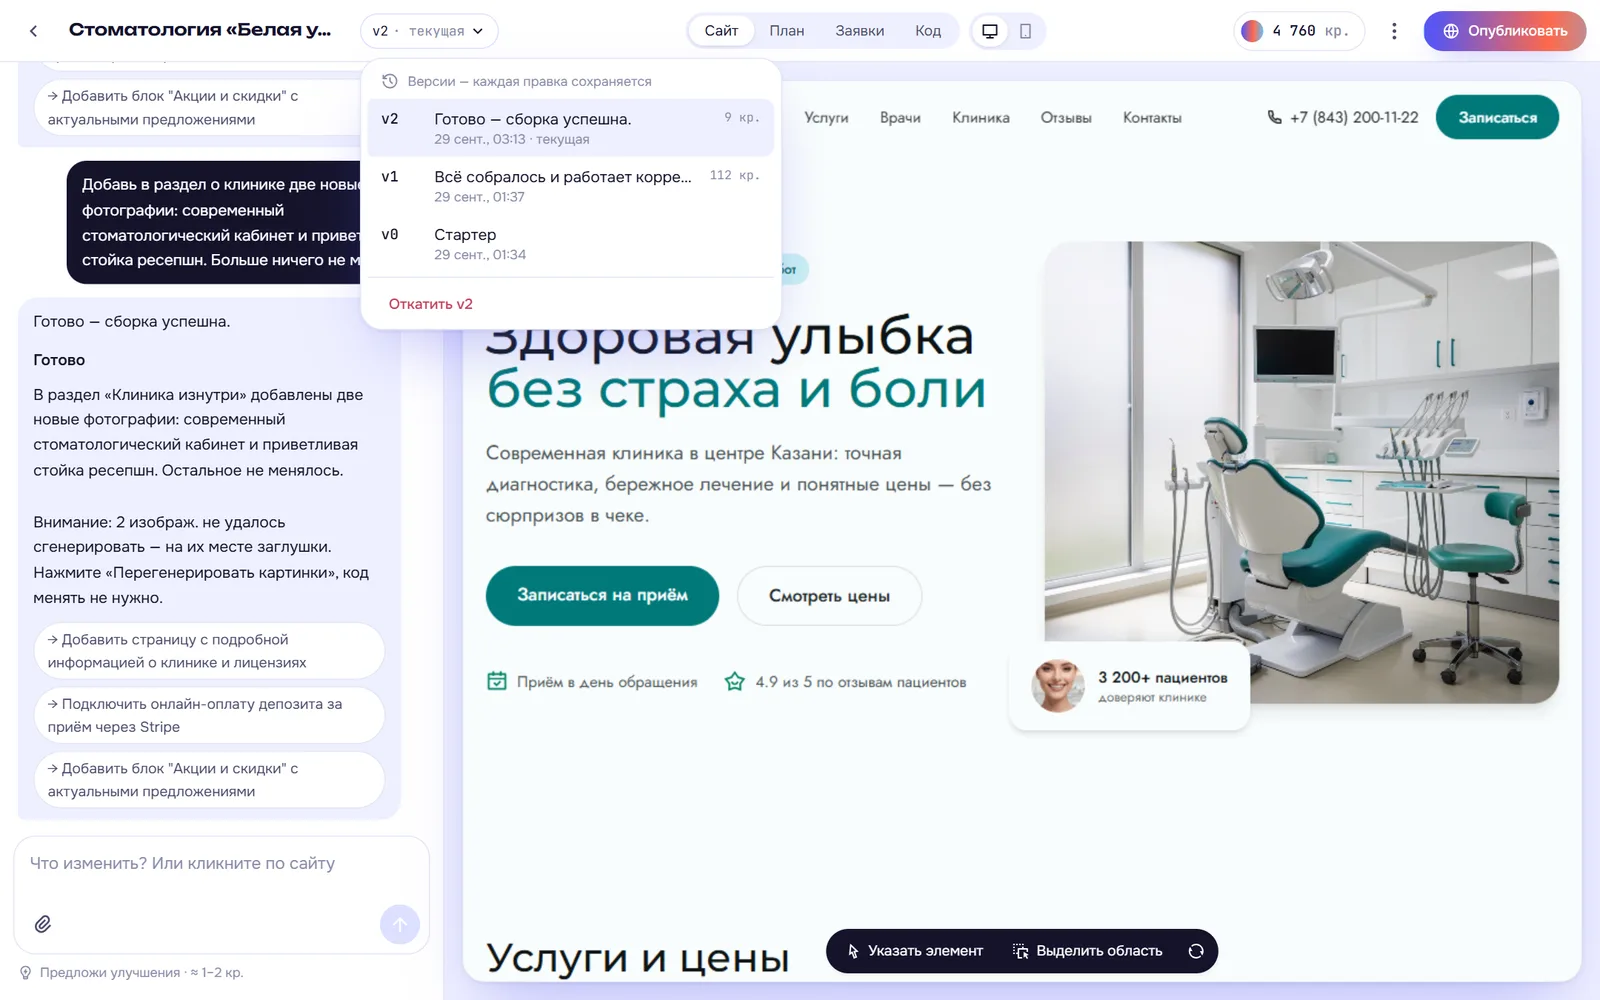The image size is (1600, 1000).
Task: Switch to desktop preview icon
Action: [x=990, y=31]
